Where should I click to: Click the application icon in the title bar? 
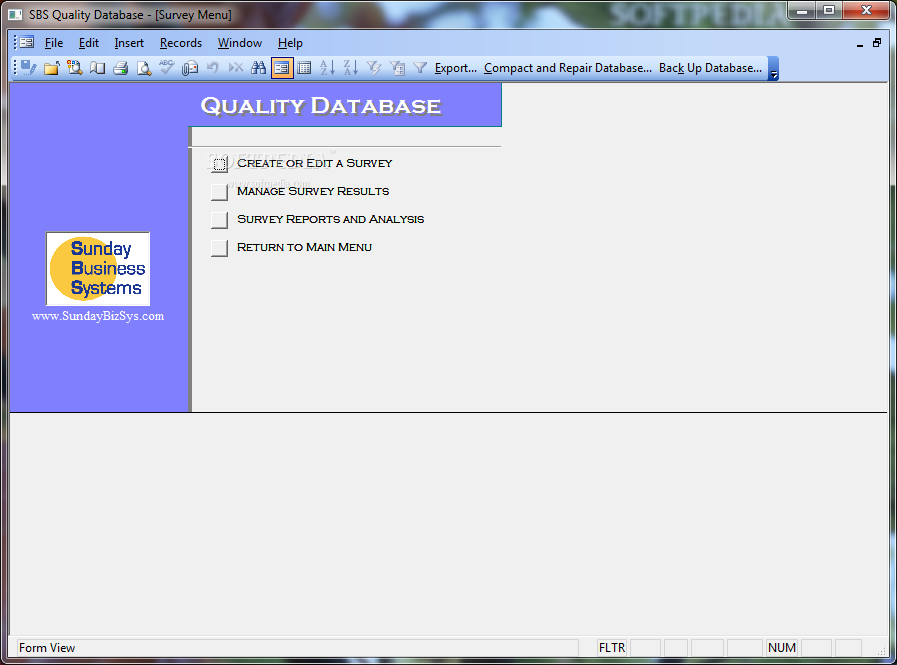coord(15,14)
